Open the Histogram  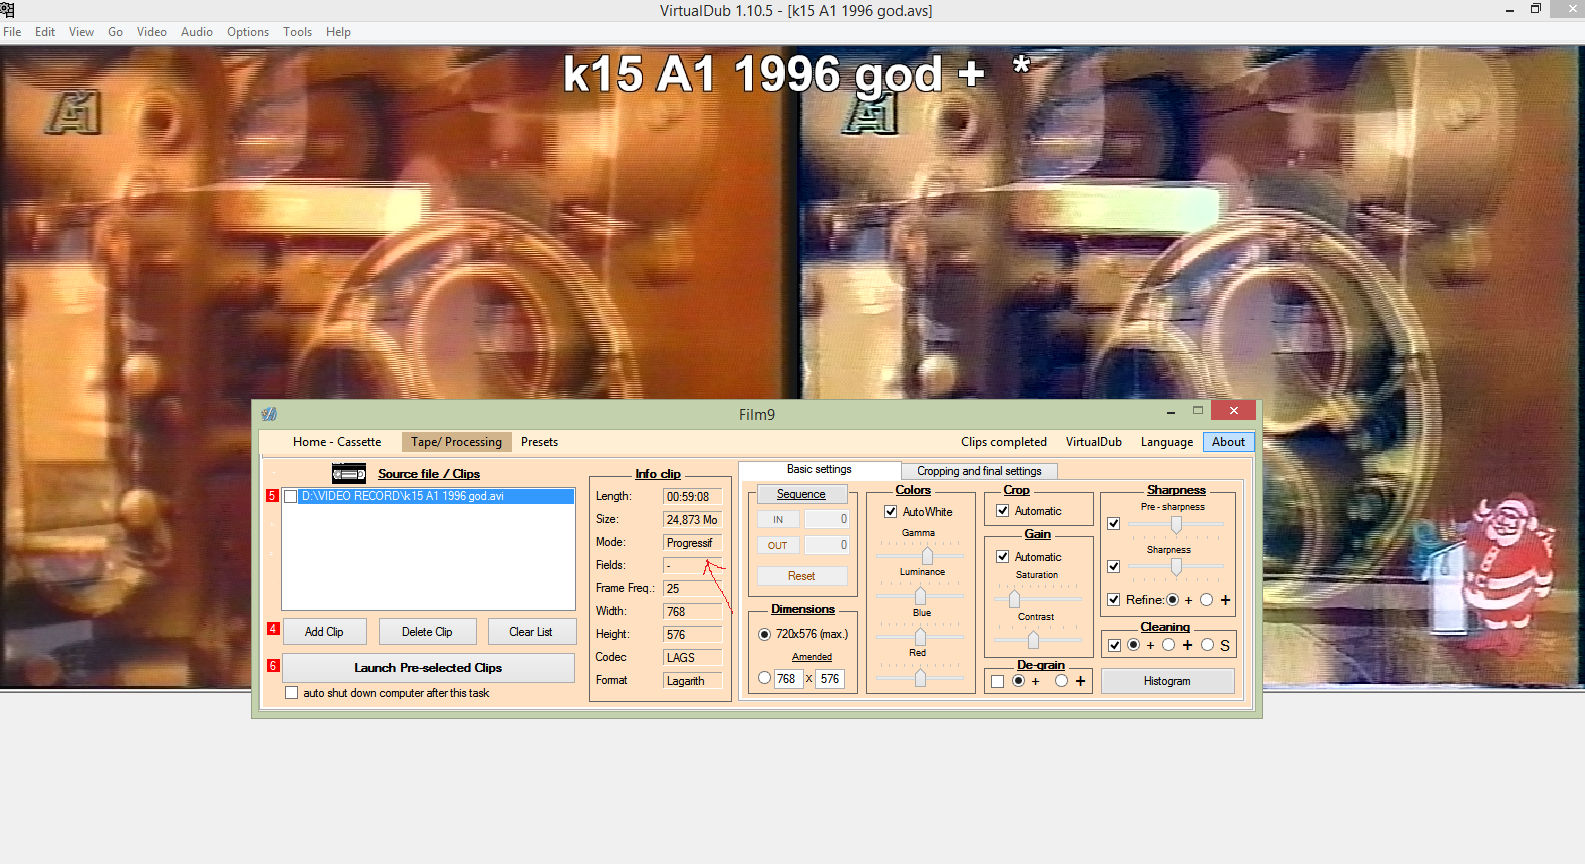1167,681
